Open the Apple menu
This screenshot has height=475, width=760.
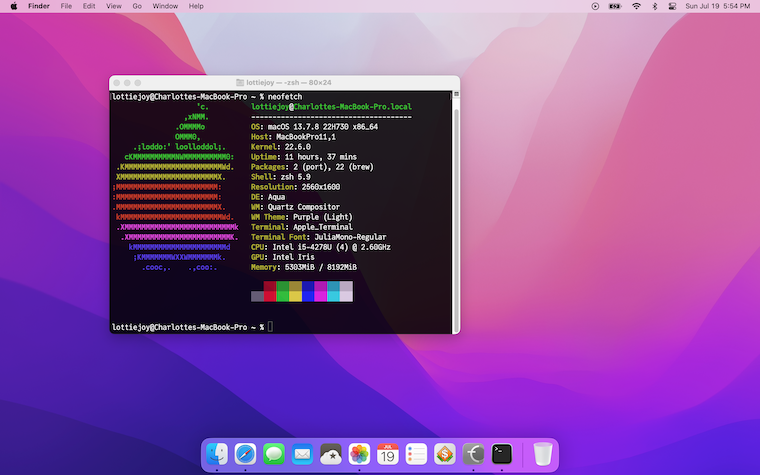click(x=14, y=6)
